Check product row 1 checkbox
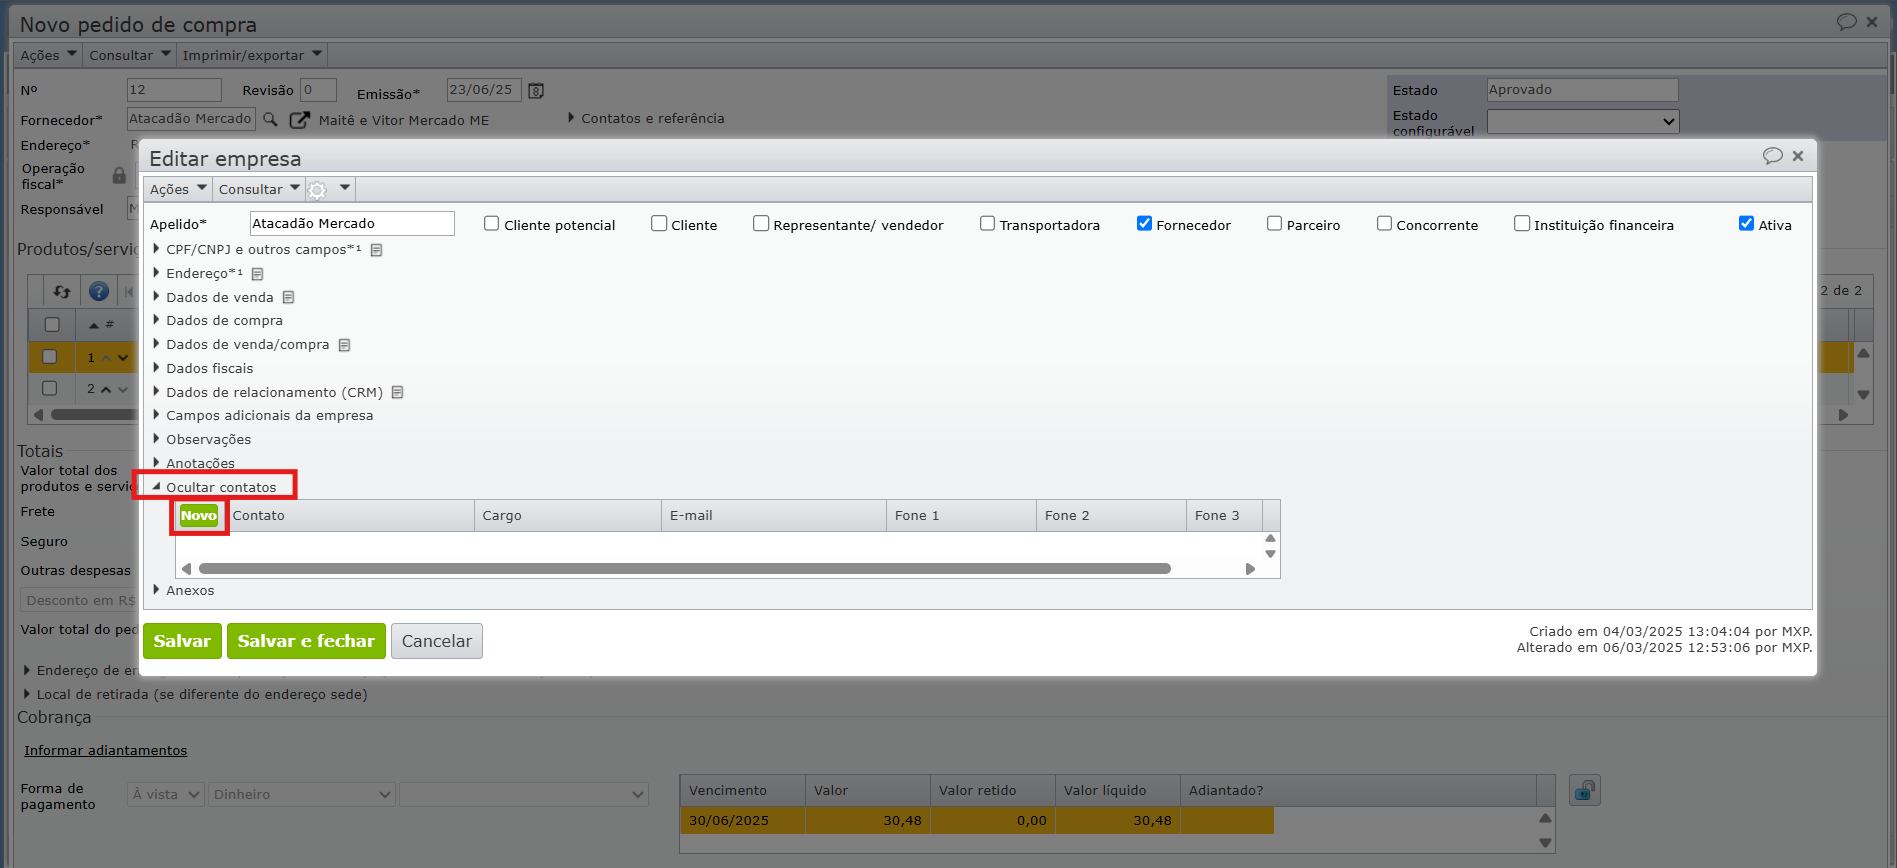The height and width of the screenshot is (868, 1897). coord(49,356)
